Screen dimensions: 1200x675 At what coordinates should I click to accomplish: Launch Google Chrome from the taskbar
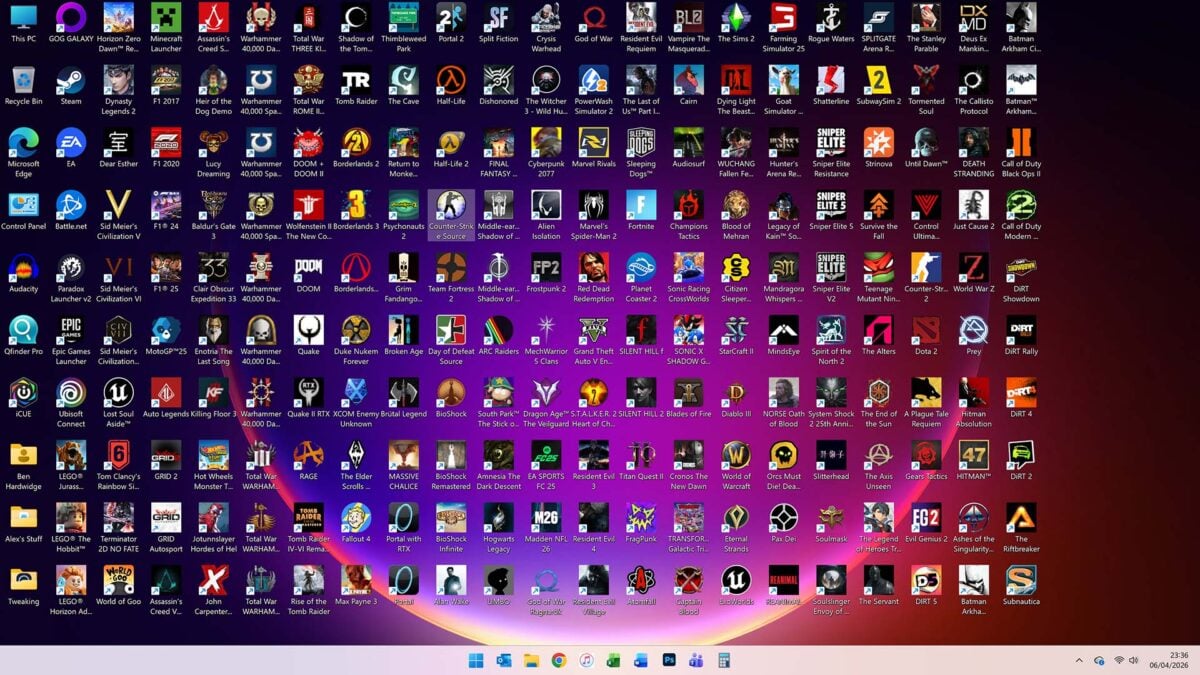point(558,660)
